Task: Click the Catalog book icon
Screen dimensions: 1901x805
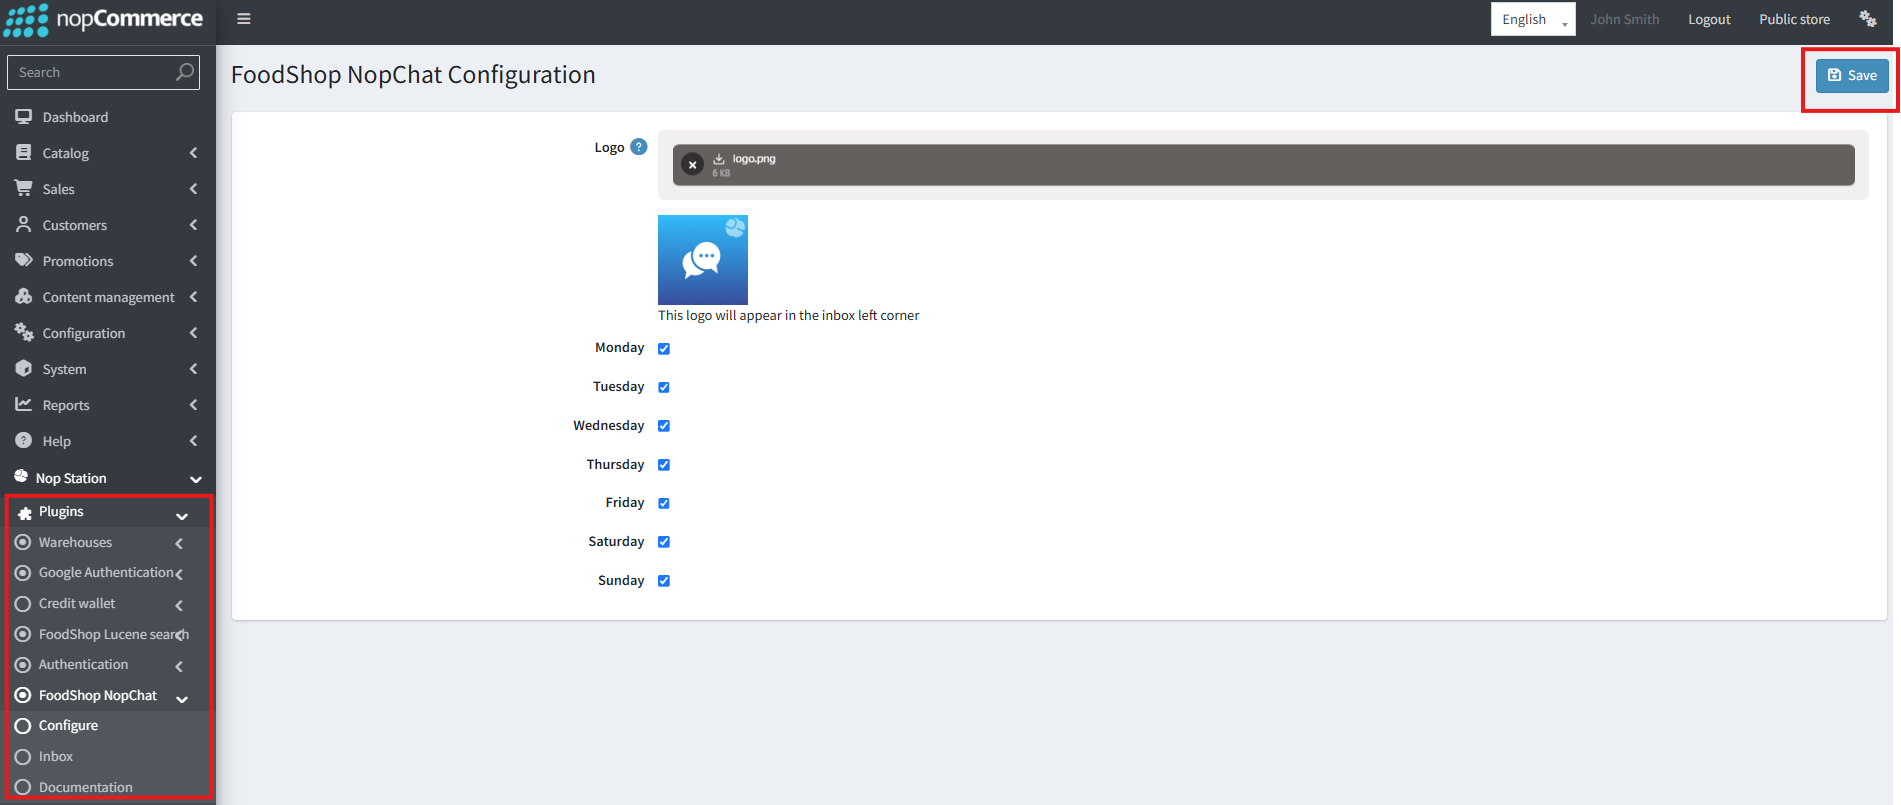Action: pyautogui.click(x=24, y=153)
